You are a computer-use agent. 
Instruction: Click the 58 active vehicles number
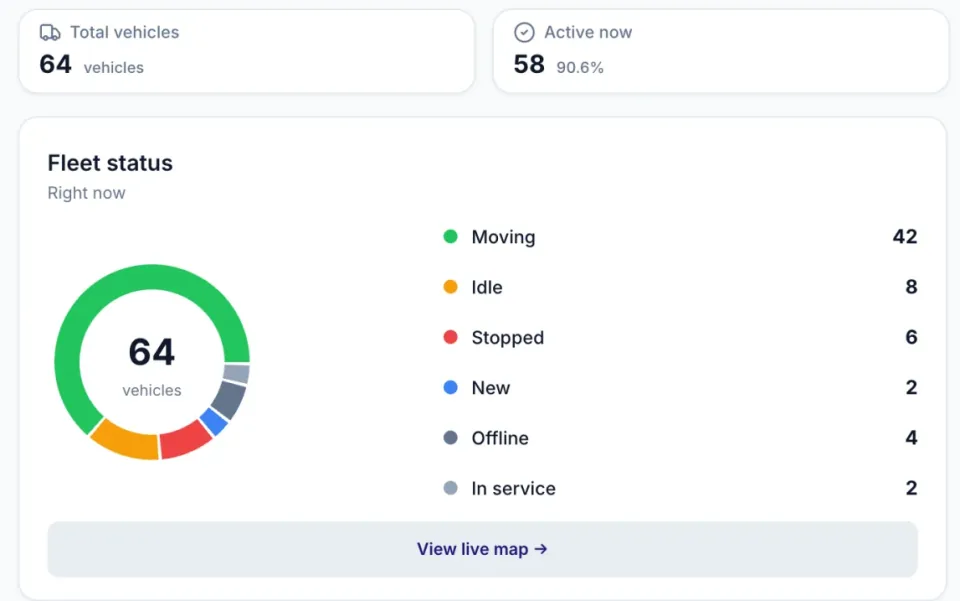(529, 64)
